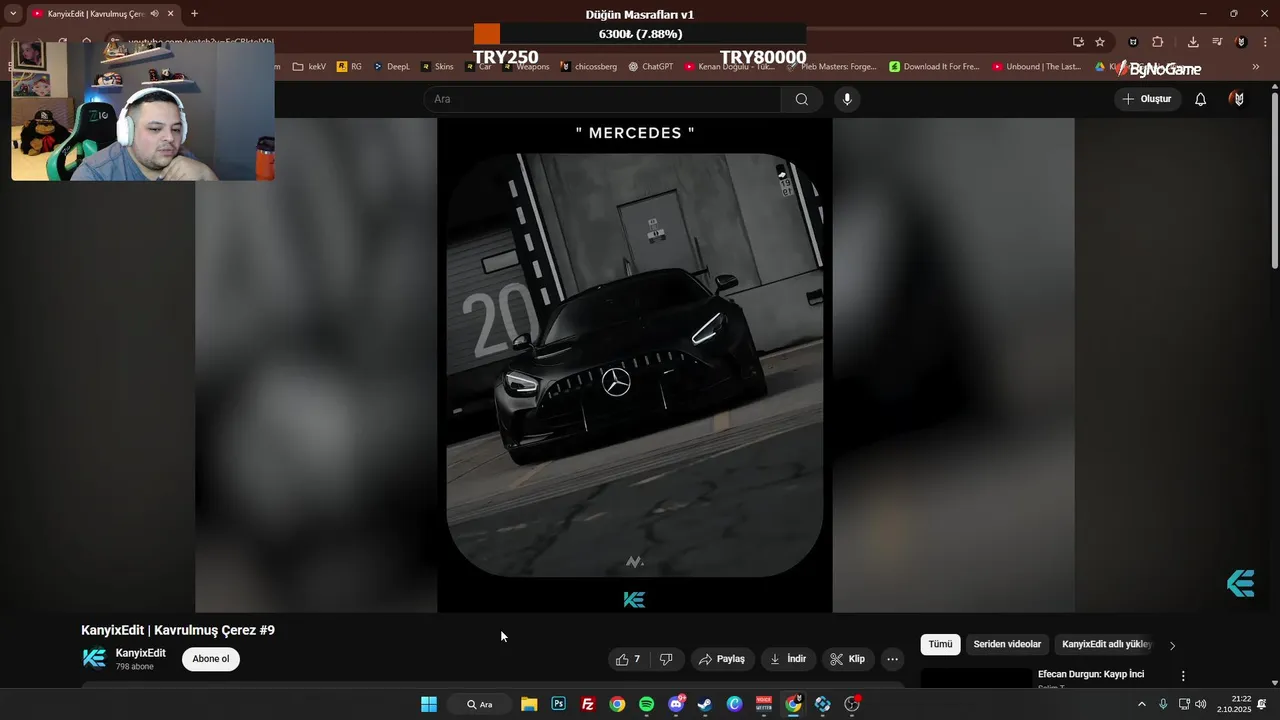Click the Klip clip button
Screen dimensions: 1280x720
coord(847,659)
